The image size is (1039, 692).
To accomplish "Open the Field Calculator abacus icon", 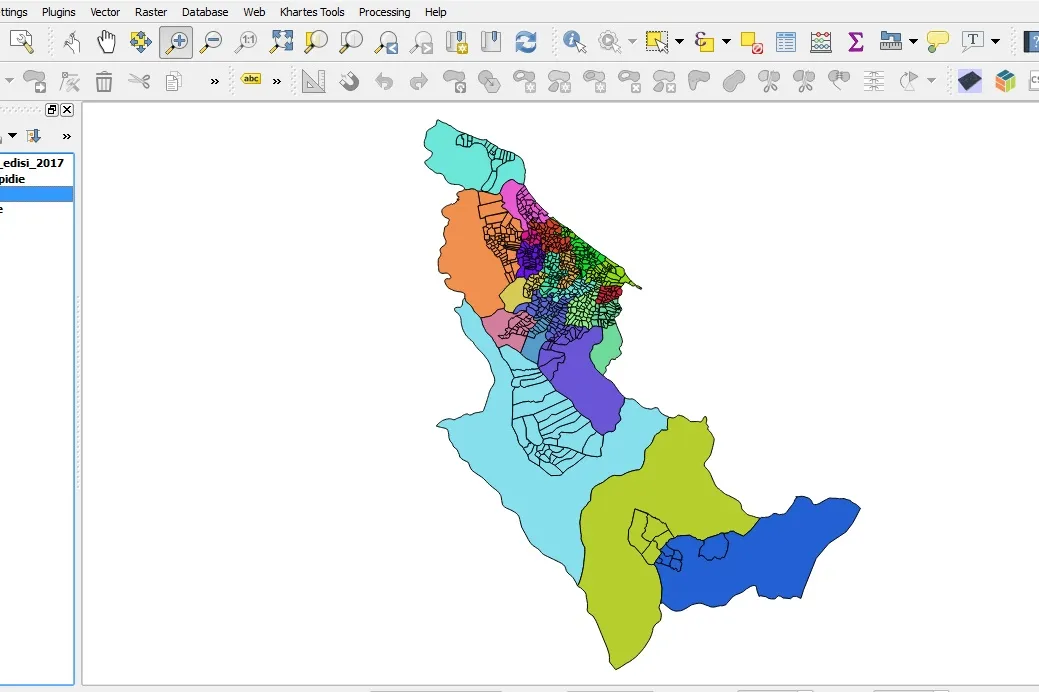I will [x=821, y=42].
